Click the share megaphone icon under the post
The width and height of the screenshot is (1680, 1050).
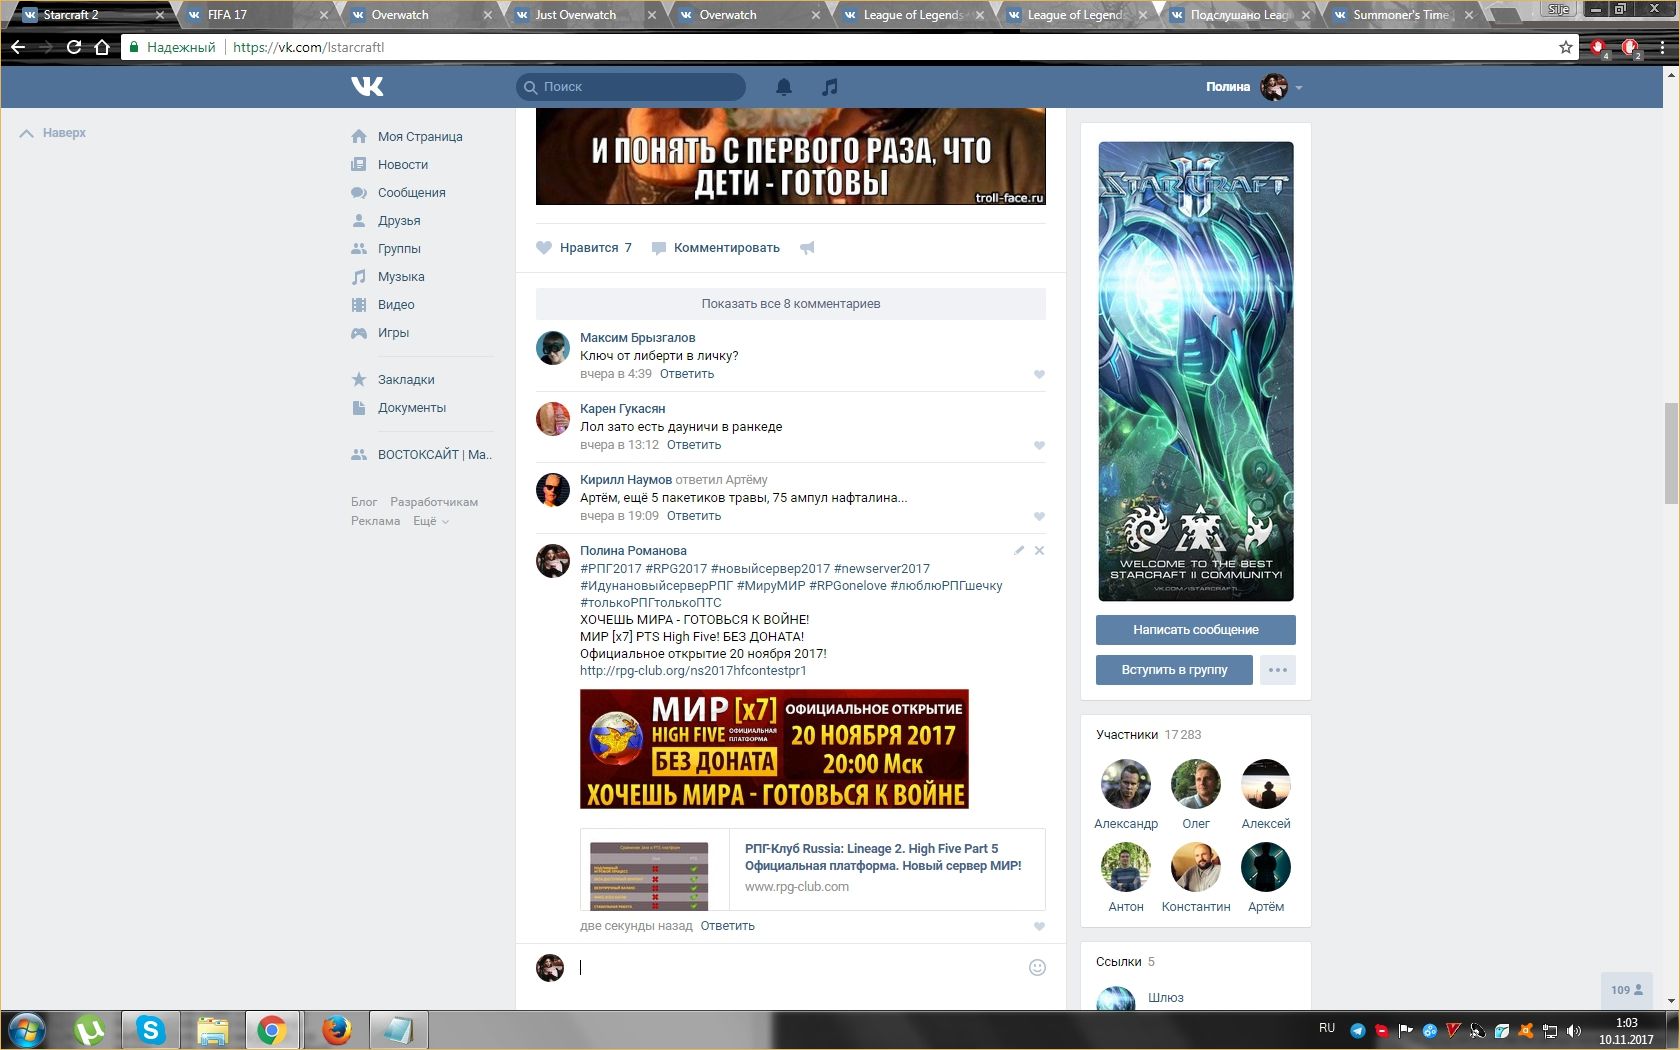(x=807, y=248)
